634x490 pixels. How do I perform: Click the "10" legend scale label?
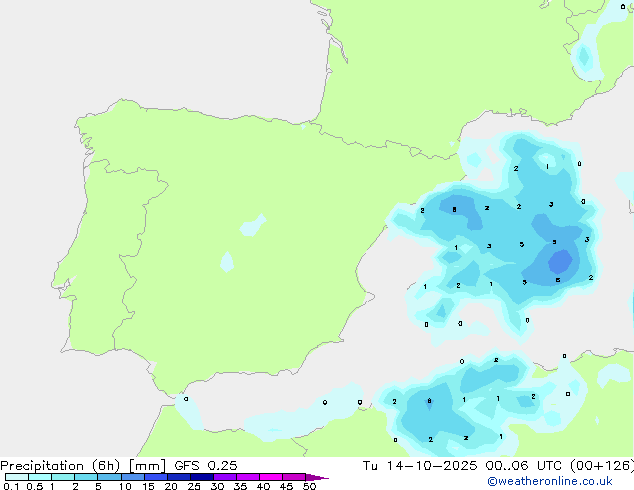(125, 486)
